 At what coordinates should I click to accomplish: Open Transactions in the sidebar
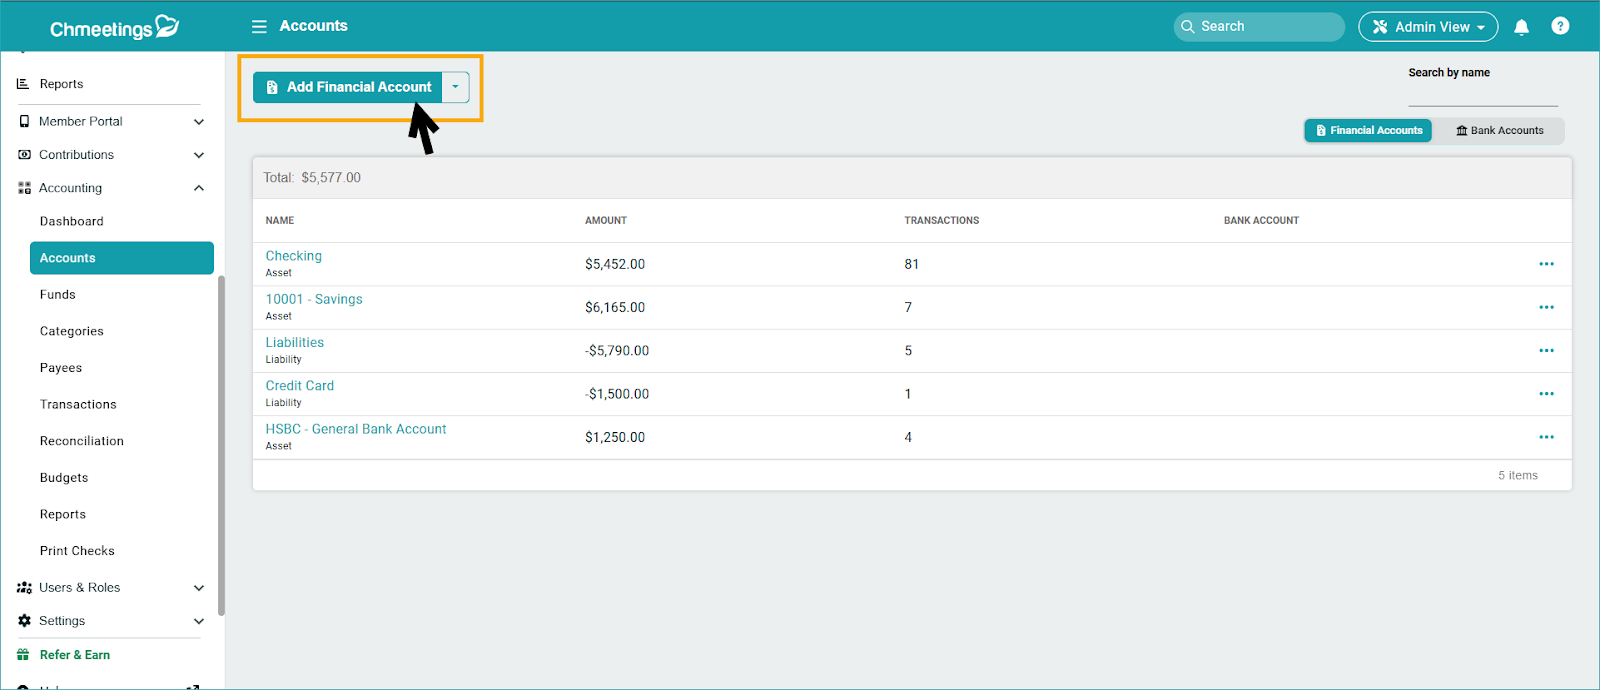click(78, 404)
